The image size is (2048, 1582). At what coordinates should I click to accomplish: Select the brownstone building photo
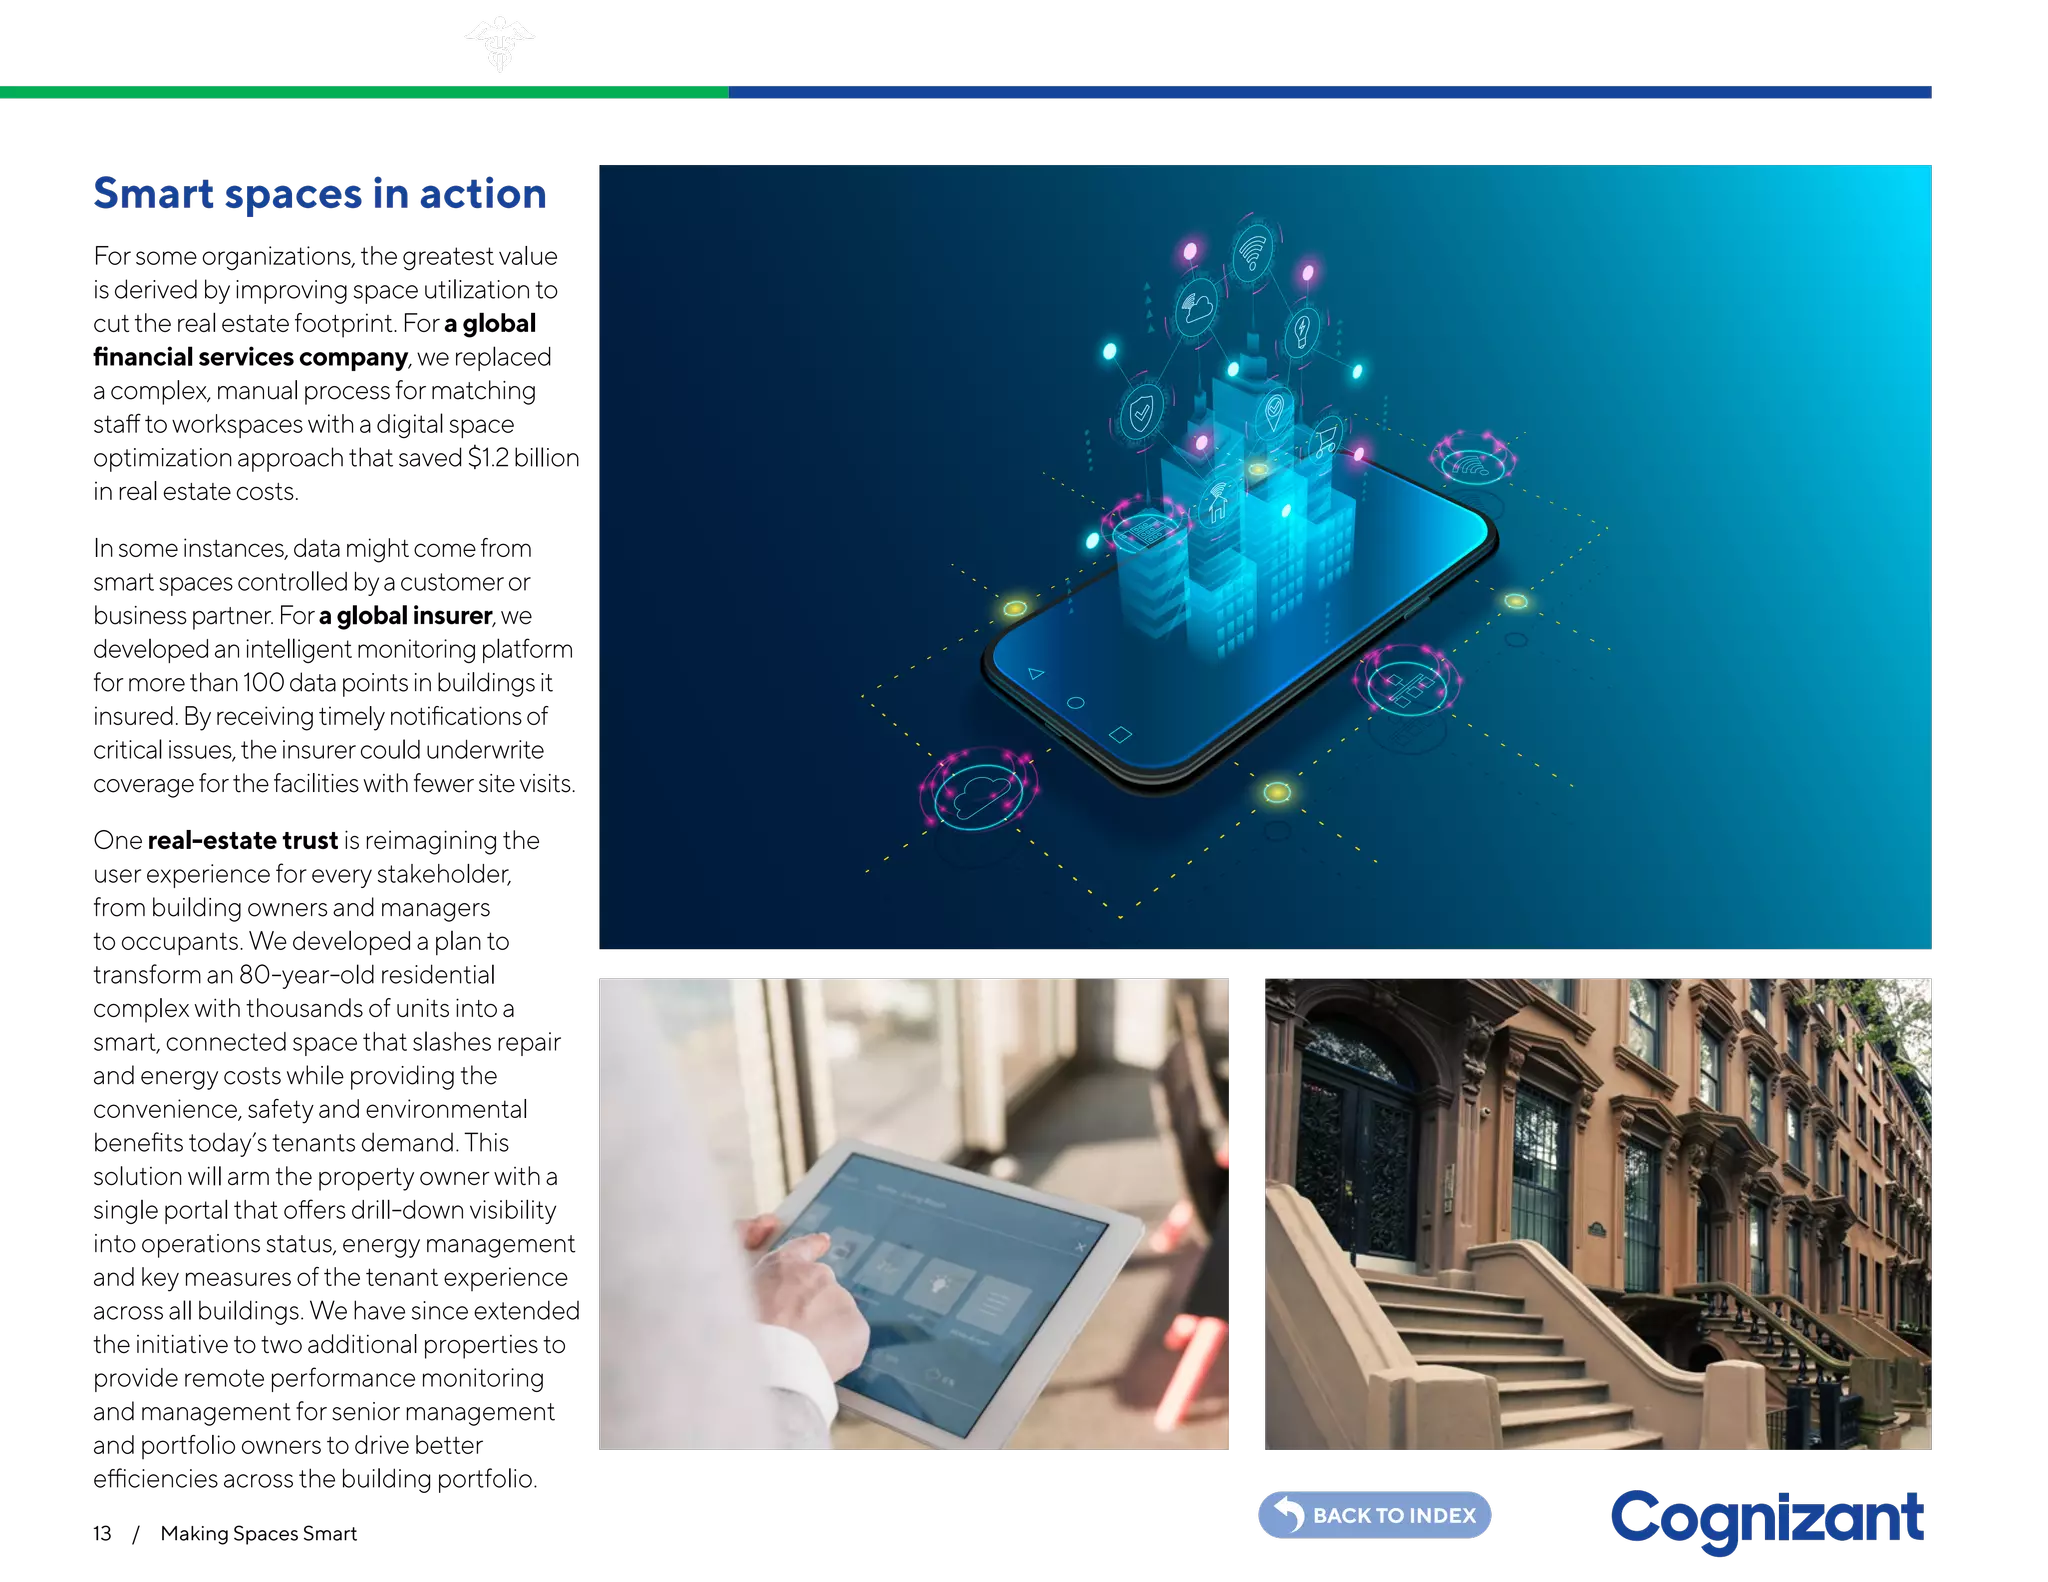(x=1598, y=1215)
